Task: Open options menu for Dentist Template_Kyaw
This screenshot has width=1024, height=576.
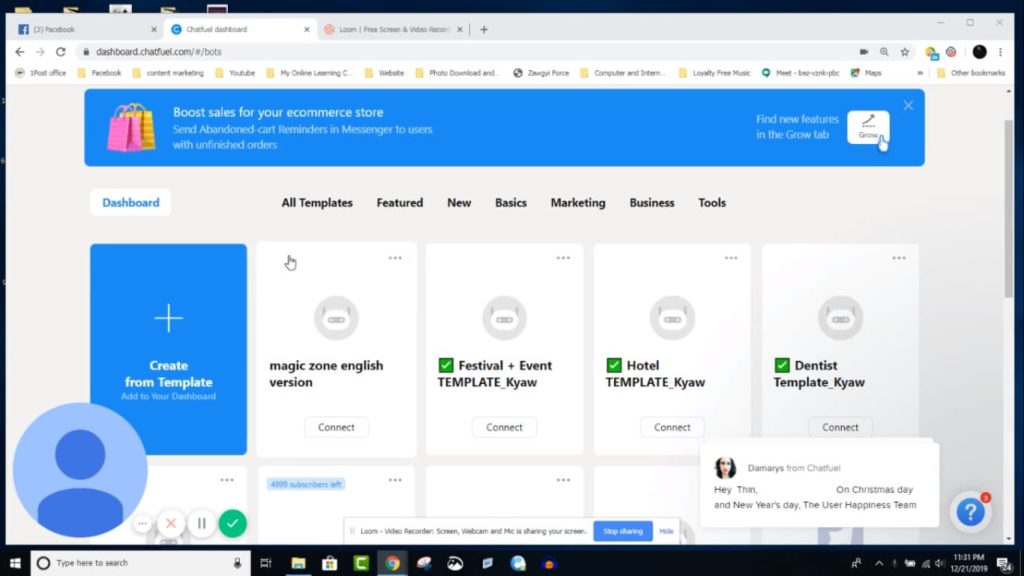Action: pos(899,258)
